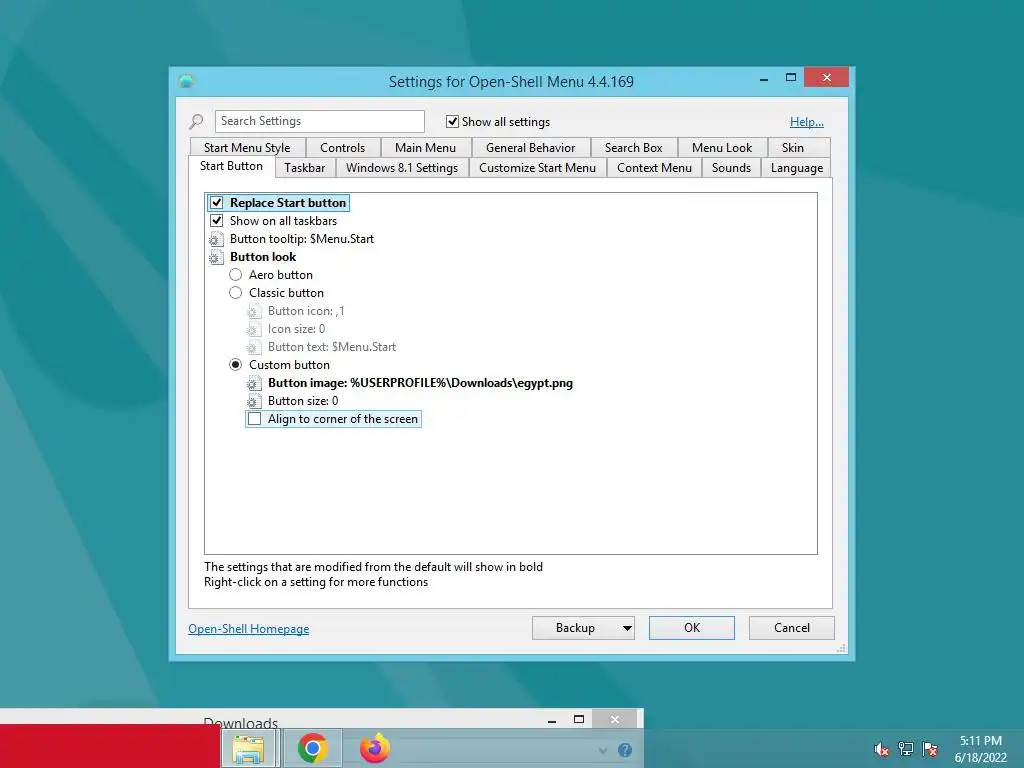Switch to the Skin tab
Viewport: 1024px width, 768px height.
pos(793,148)
